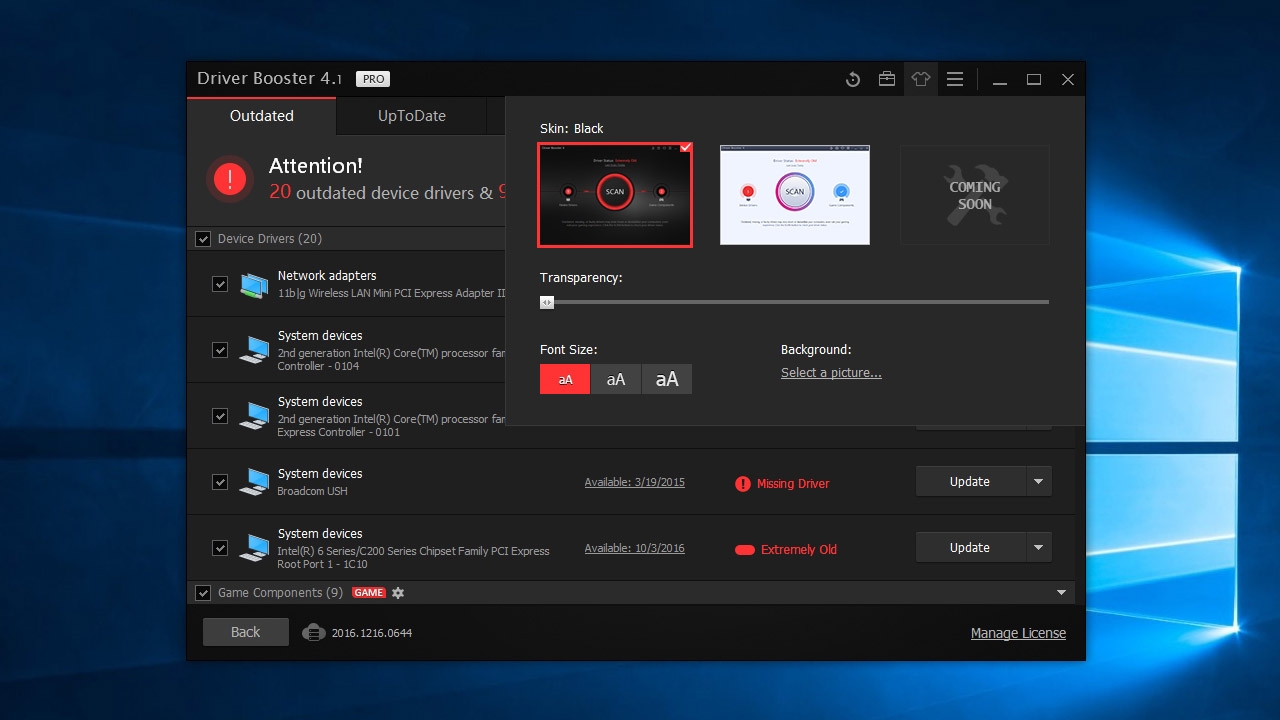Viewport: 1280px width, 720px height.
Task: Toggle the Skin t-shirt icon
Action: pyautogui.click(x=921, y=79)
